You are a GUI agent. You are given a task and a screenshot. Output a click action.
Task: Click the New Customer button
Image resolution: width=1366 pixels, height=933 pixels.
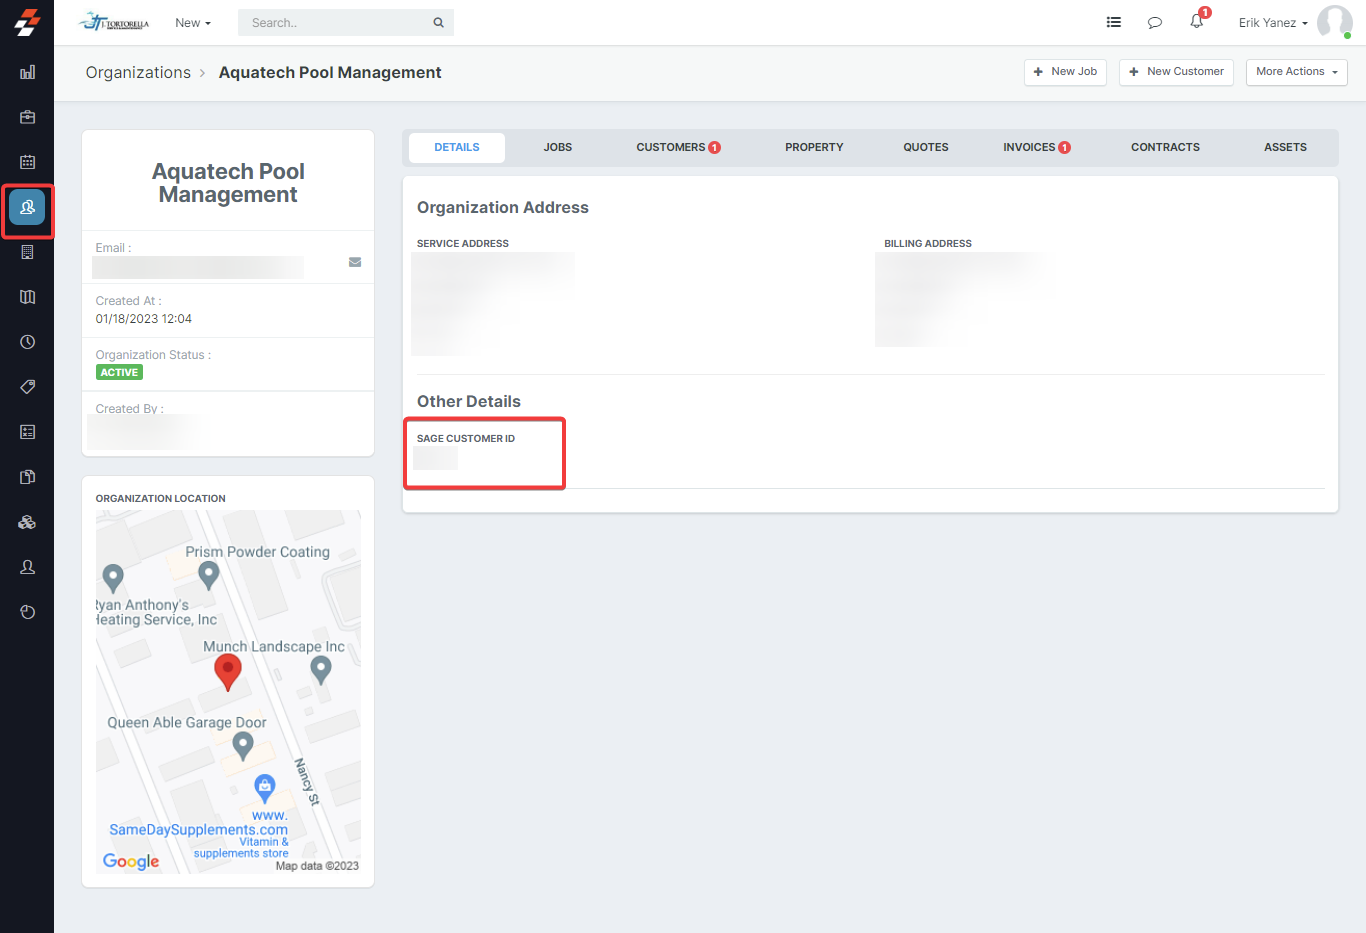pos(1176,72)
